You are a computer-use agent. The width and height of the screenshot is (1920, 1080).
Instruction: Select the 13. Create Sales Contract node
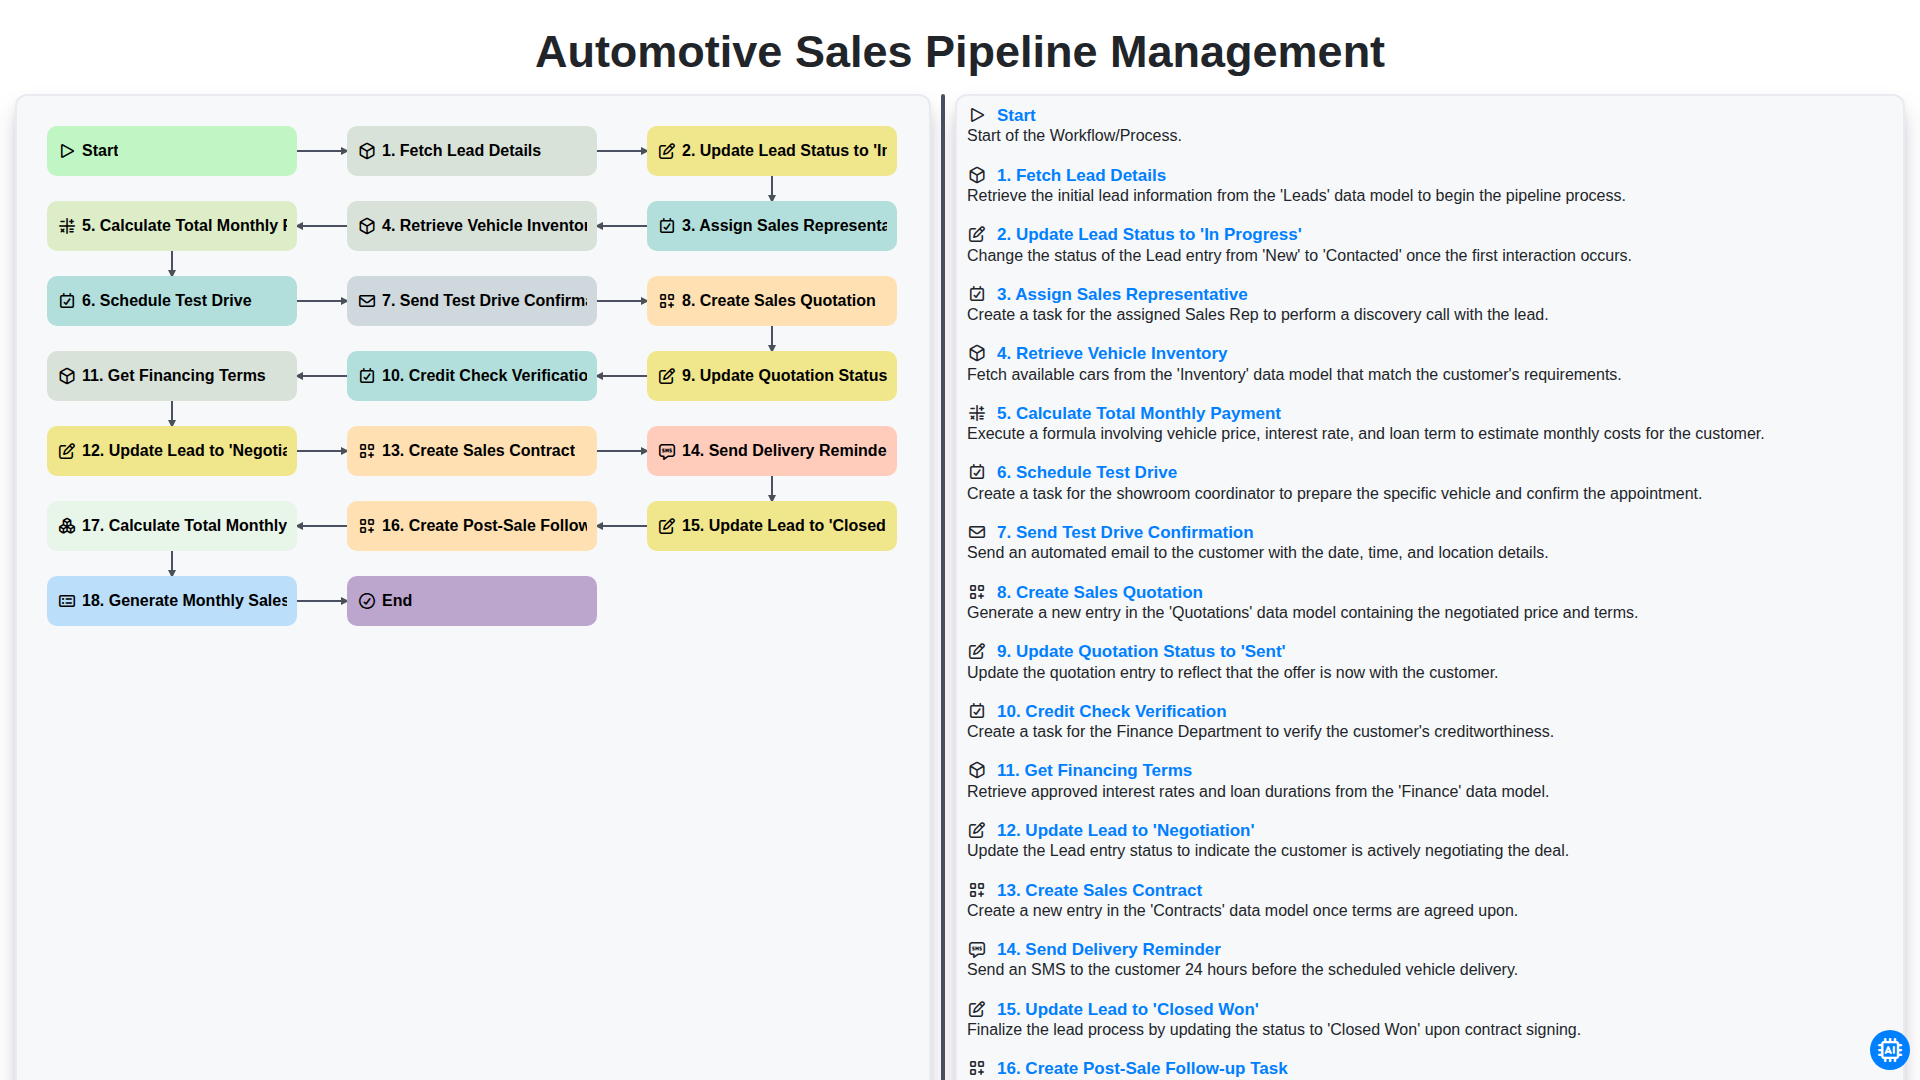click(472, 451)
